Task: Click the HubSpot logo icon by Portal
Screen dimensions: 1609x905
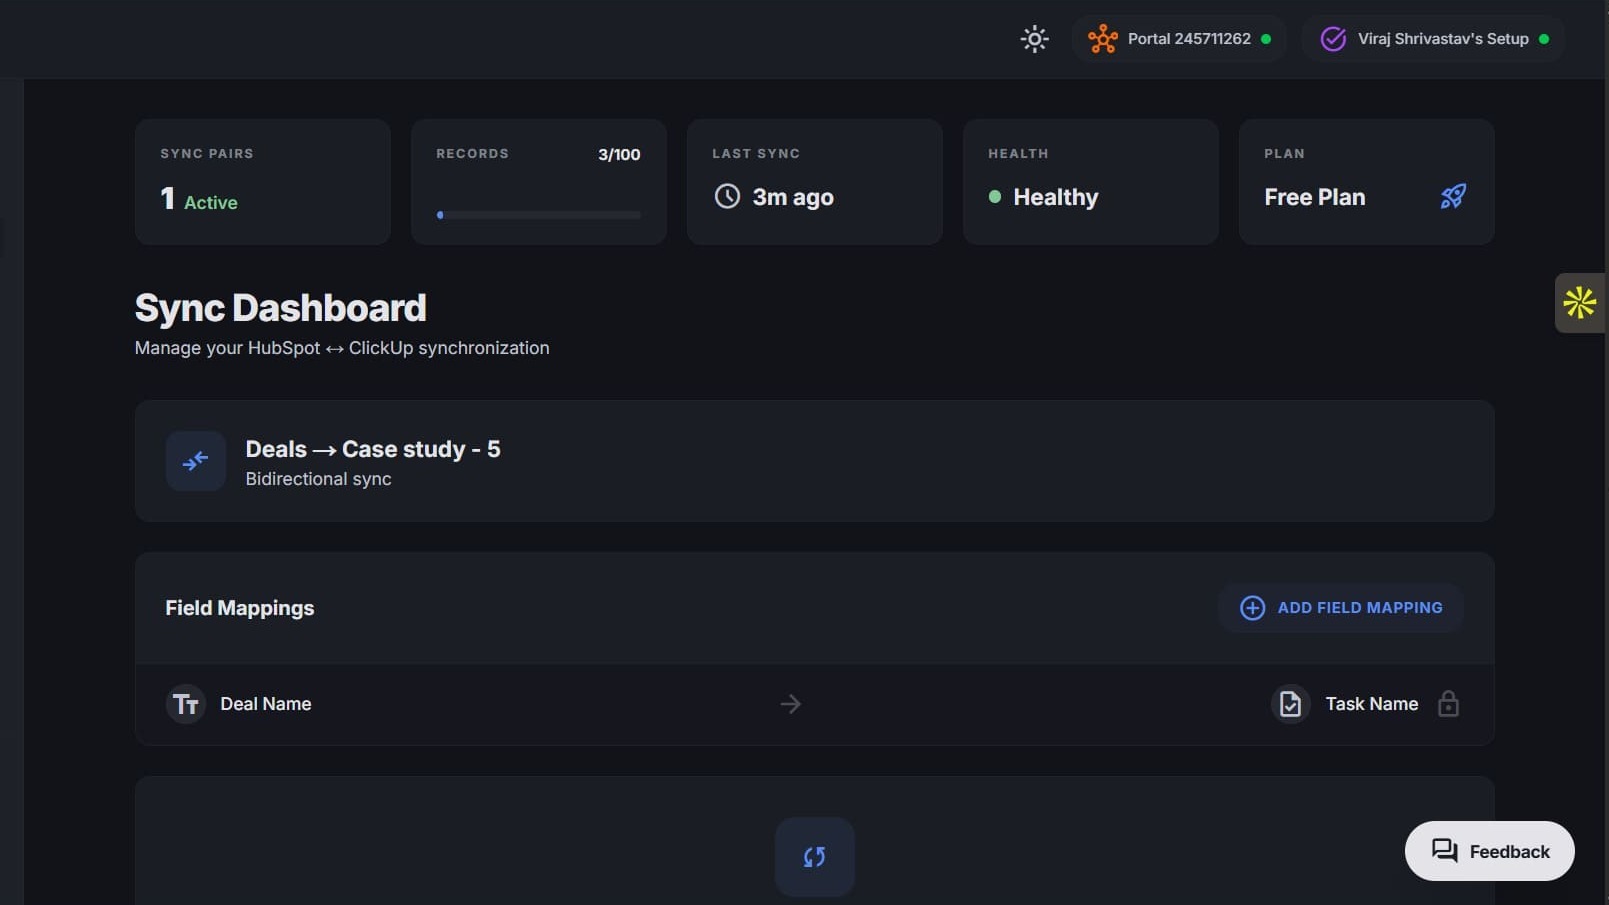Action: pos(1102,39)
